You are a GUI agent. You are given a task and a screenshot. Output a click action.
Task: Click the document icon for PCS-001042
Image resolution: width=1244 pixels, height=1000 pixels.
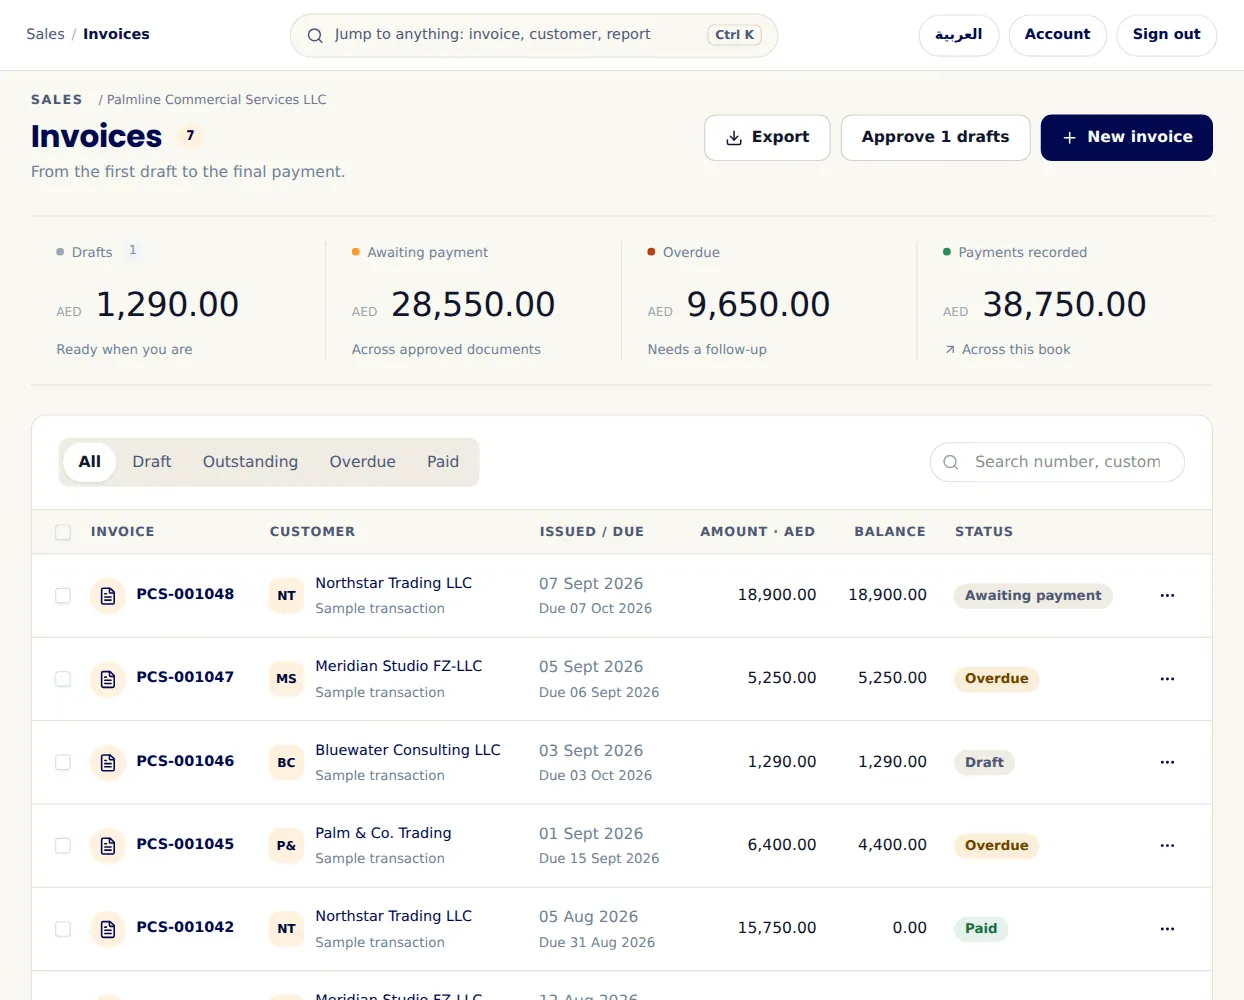click(x=108, y=929)
